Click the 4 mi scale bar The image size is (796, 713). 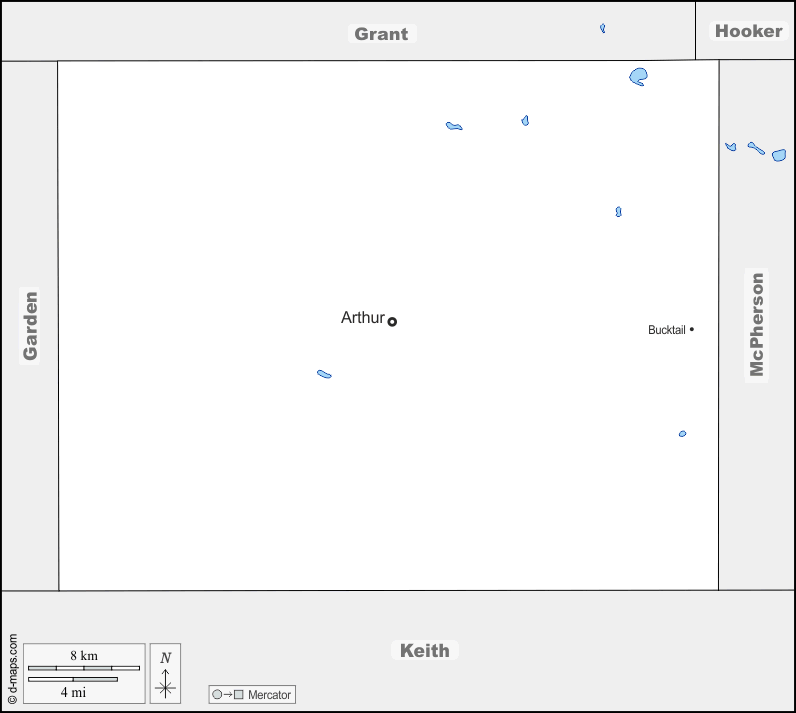point(72,680)
